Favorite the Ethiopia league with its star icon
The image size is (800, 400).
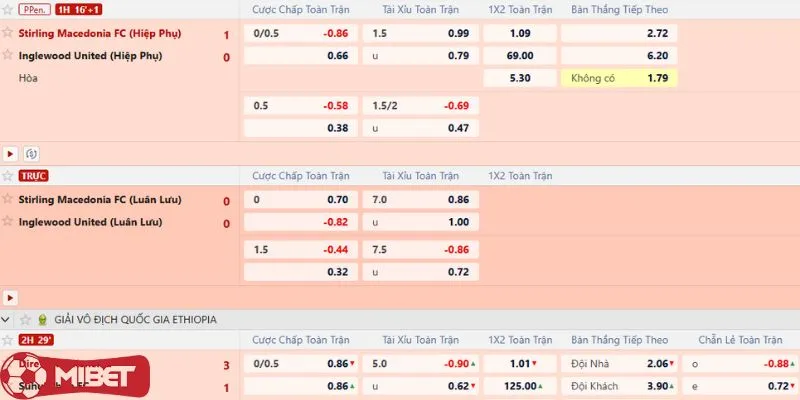point(27,319)
